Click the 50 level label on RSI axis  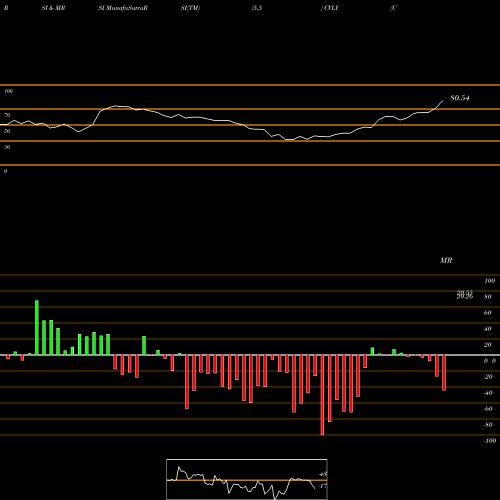pos(7,131)
